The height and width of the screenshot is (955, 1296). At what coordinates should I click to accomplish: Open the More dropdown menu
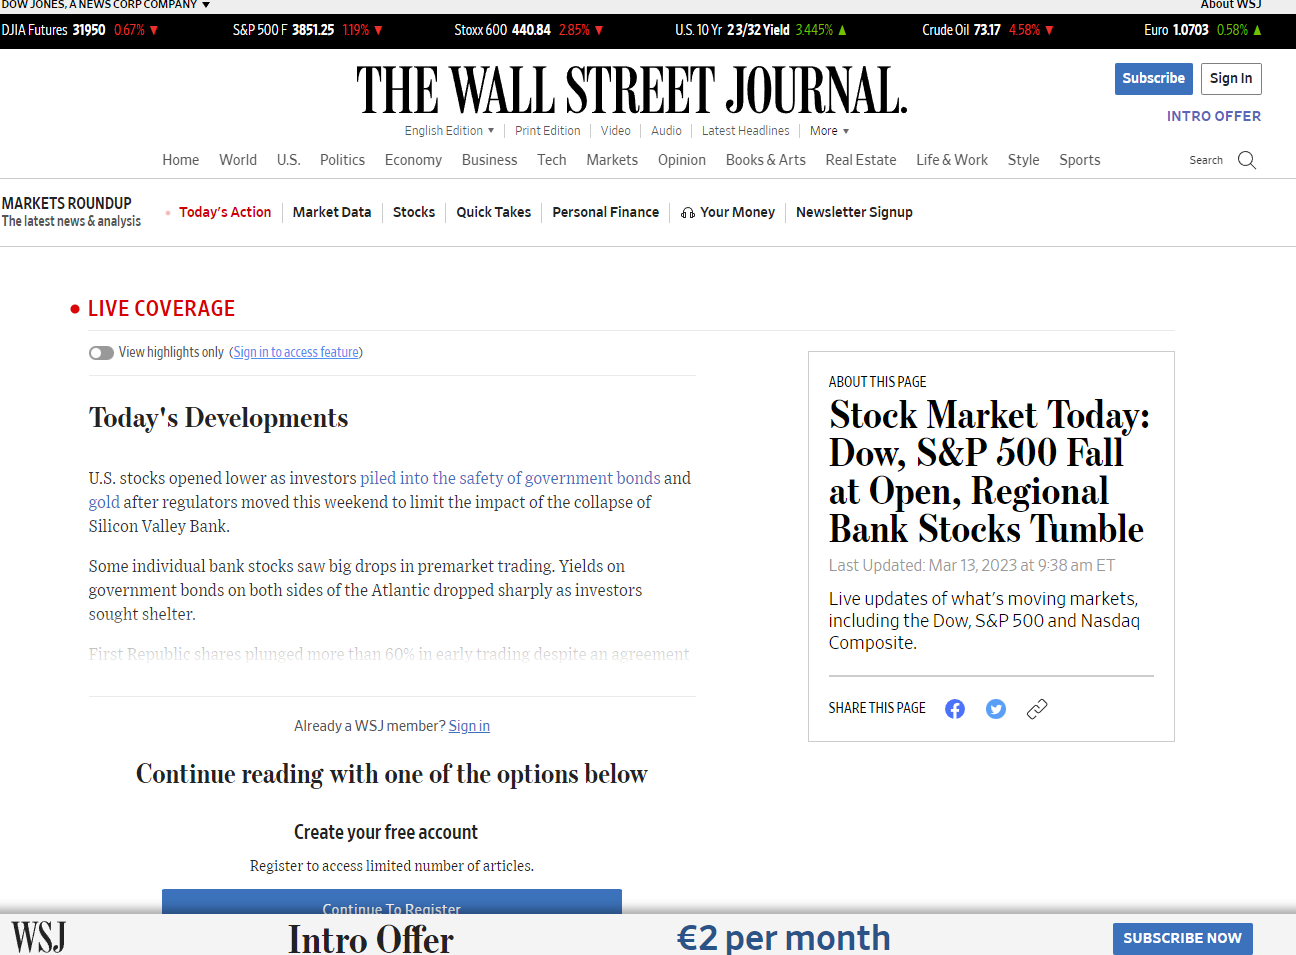coord(829,131)
